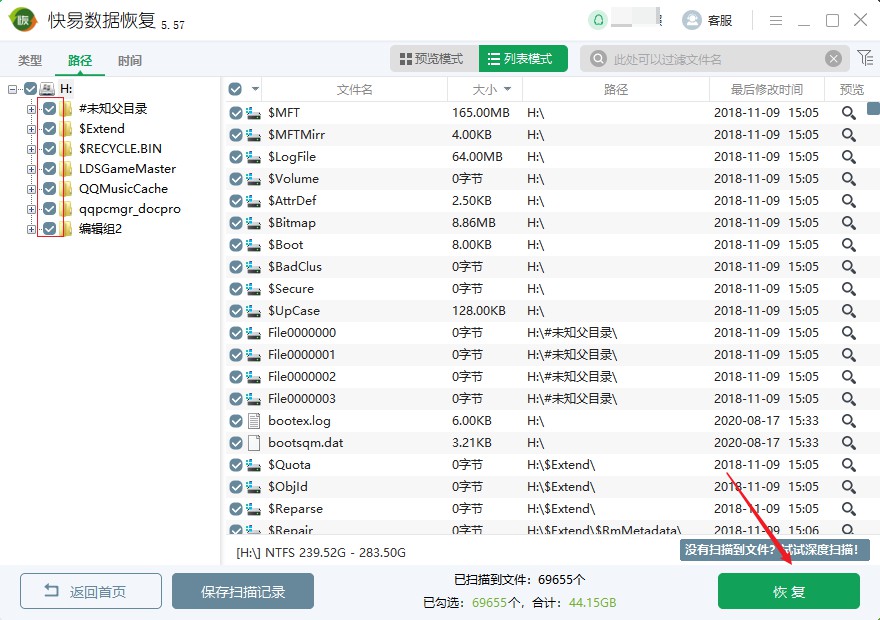The width and height of the screenshot is (880, 620).
Task: Clear the filter box with X icon
Action: 833,59
